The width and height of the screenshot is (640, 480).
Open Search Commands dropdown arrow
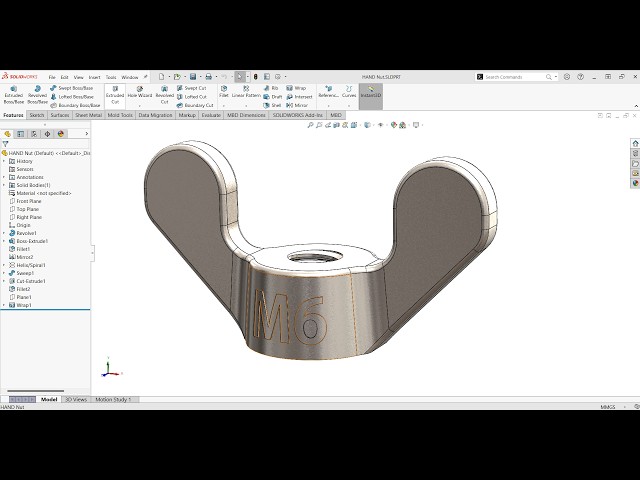point(556,77)
